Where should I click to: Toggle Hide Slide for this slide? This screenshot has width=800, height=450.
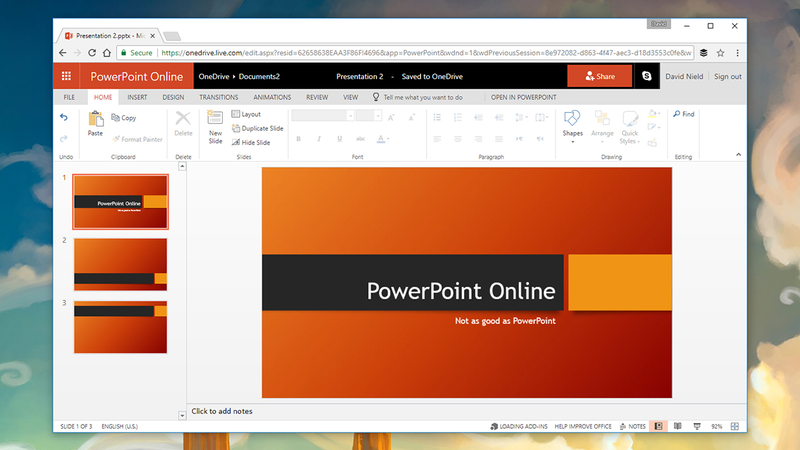(251, 142)
